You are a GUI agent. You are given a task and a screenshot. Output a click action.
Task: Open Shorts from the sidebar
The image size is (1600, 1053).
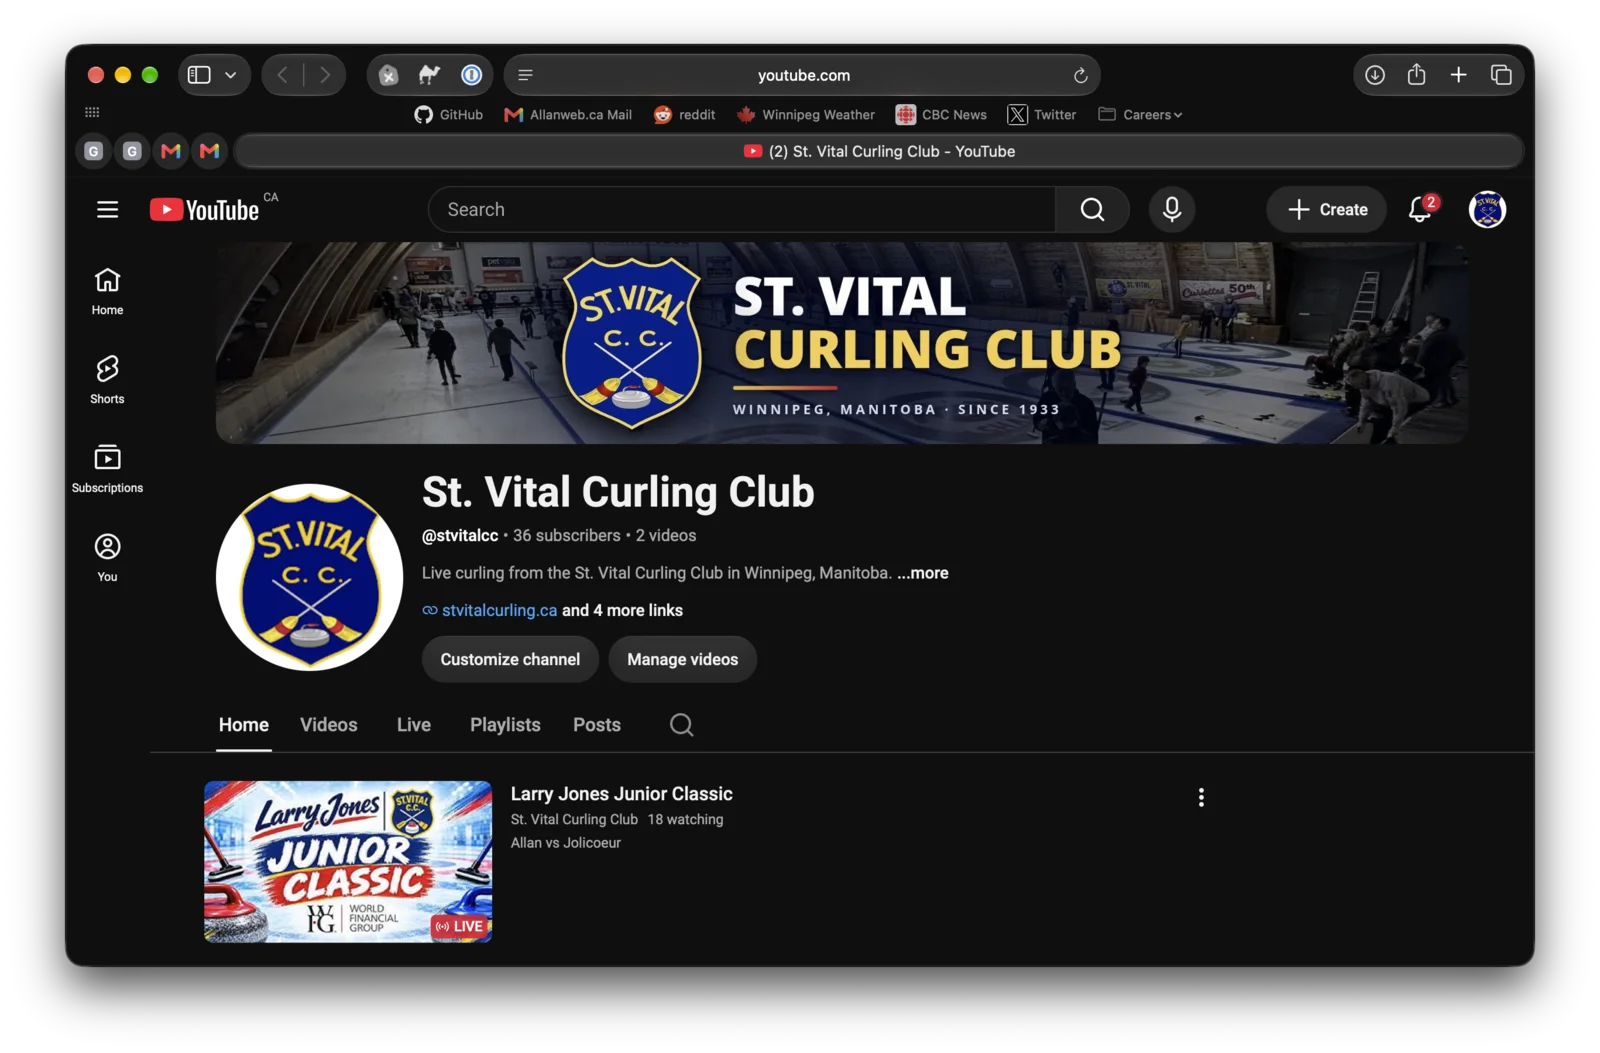[107, 379]
